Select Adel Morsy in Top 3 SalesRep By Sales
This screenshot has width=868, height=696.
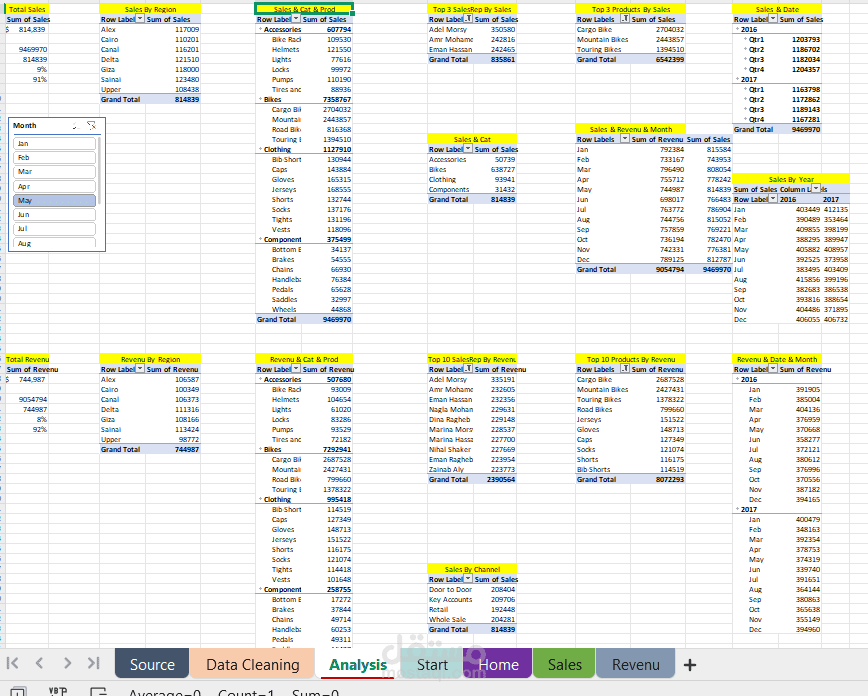448,29
